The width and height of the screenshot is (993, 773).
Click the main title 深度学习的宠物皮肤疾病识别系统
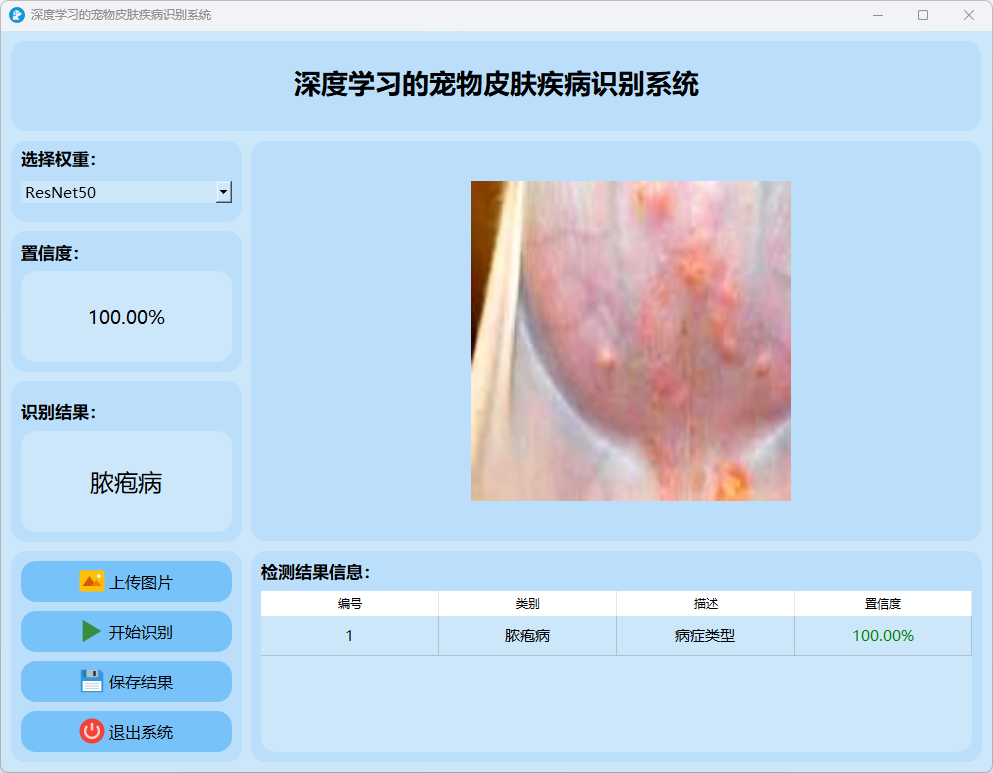pos(496,84)
